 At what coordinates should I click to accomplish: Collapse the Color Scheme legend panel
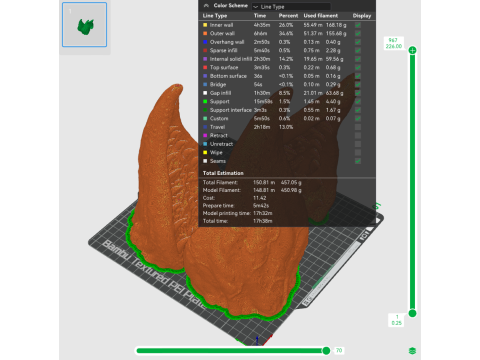[x=206, y=6]
